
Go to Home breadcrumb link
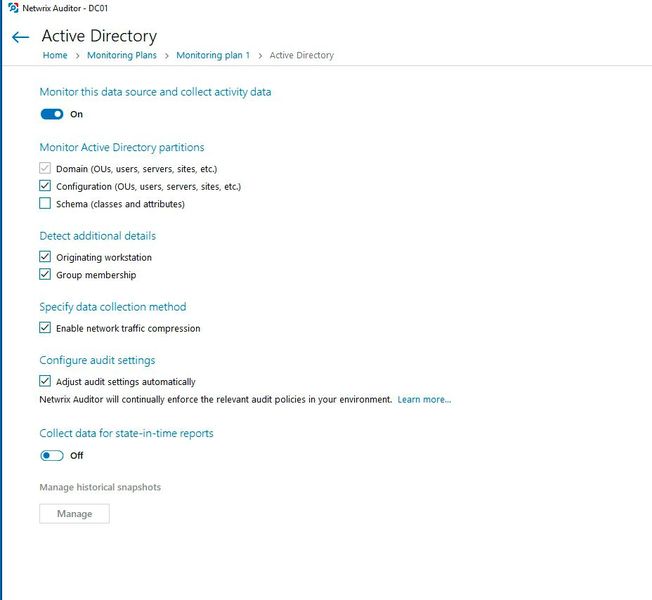tap(55, 55)
